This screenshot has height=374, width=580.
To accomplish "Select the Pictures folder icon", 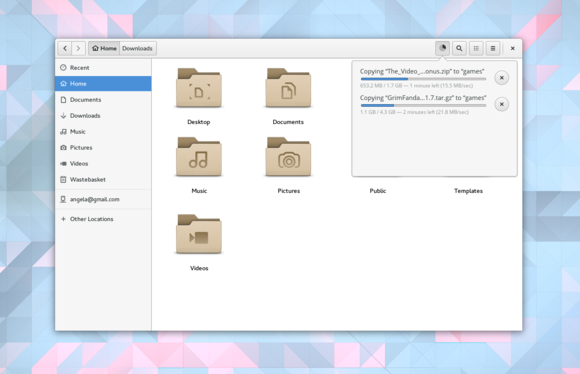I will (x=288, y=157).
